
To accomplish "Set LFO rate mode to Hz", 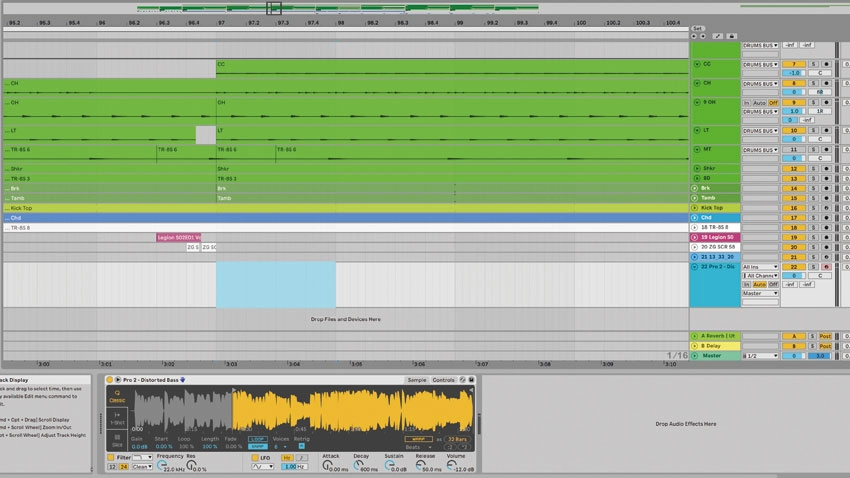I will 287,457.
